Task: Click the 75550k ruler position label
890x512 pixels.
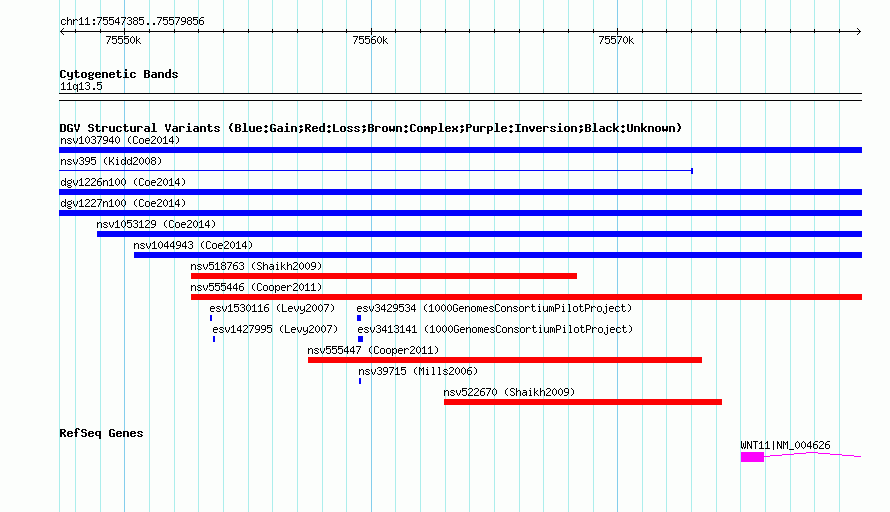Action: (123, 40)
